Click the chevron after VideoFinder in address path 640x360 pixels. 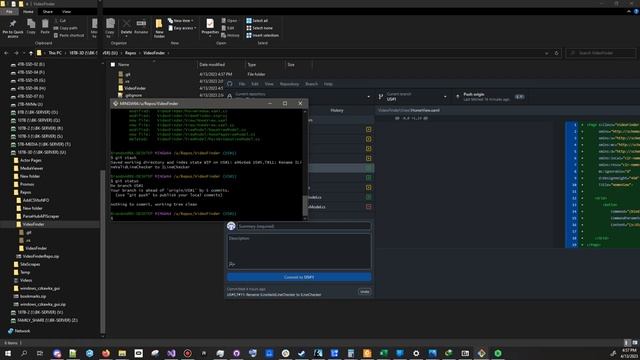pyautogui.click(x=168, y=53)
